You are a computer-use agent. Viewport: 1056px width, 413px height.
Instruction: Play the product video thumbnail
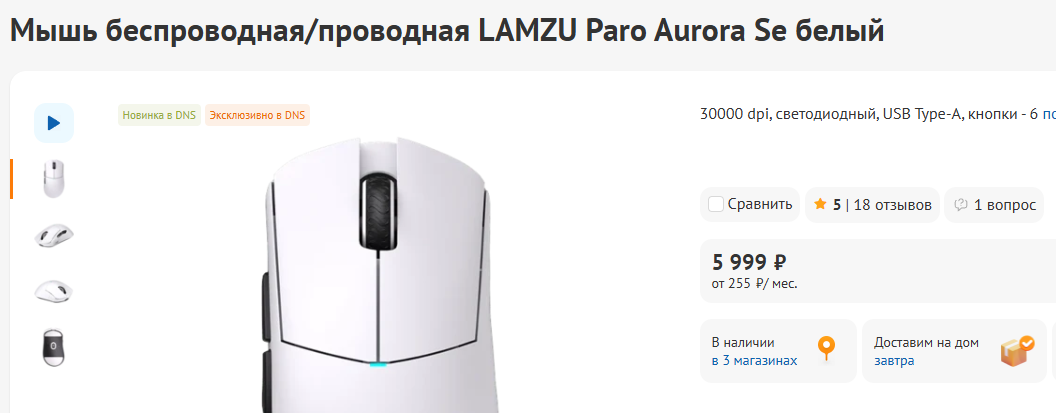(x=54, y=123)
